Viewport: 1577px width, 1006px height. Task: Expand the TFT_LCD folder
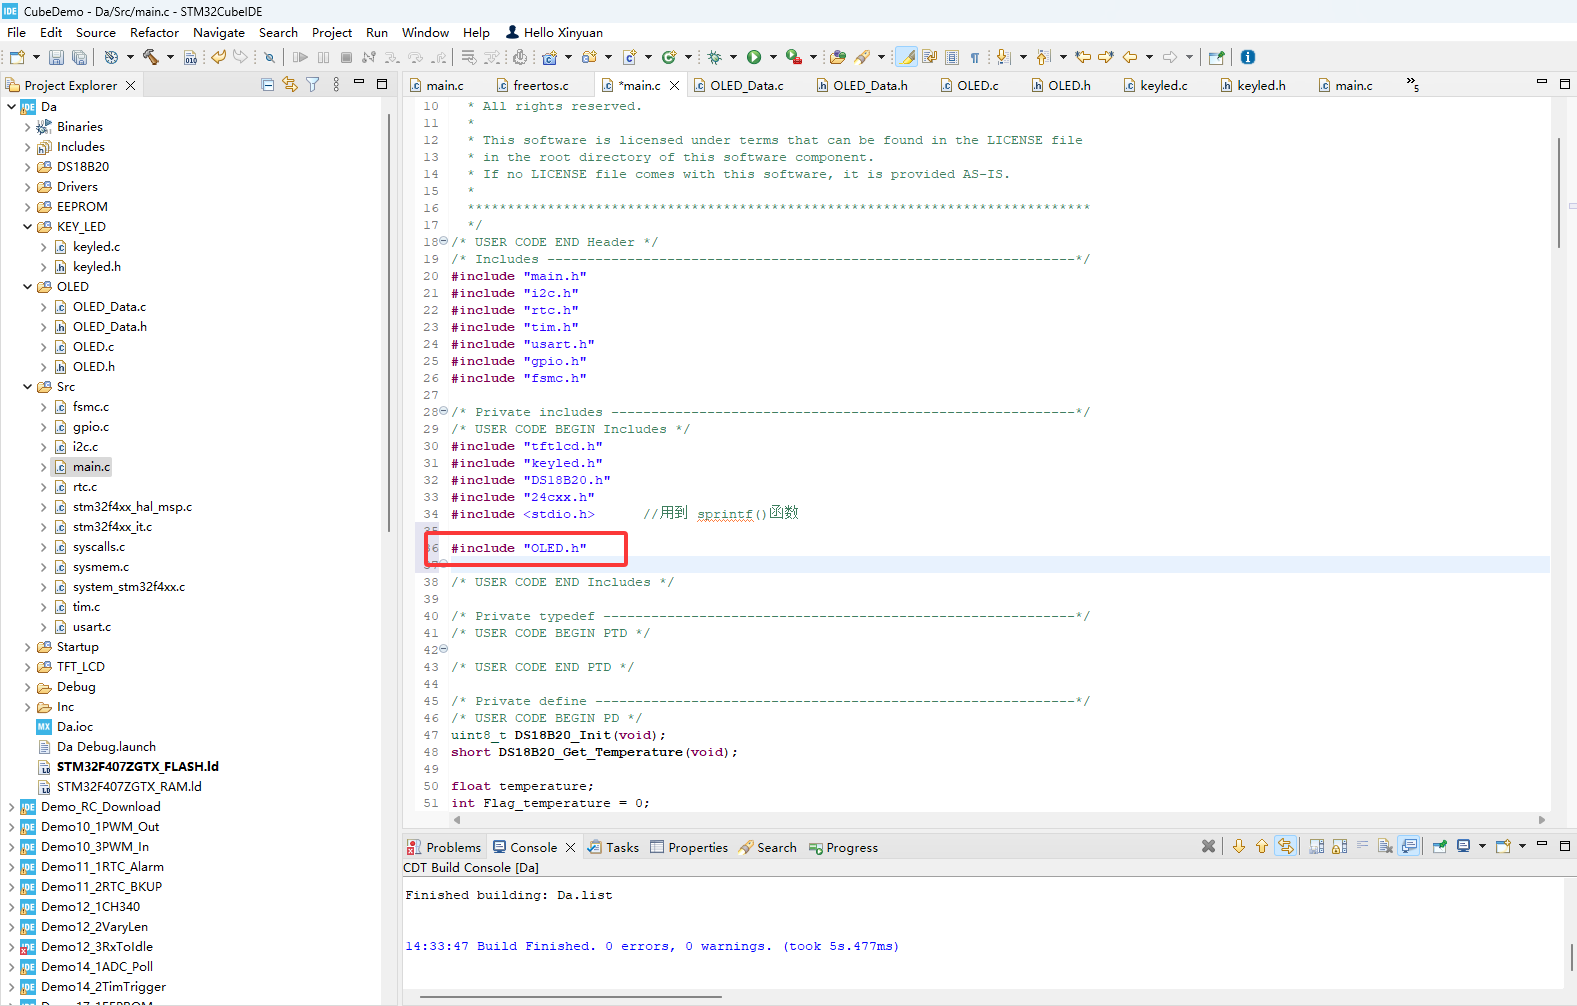27,667
